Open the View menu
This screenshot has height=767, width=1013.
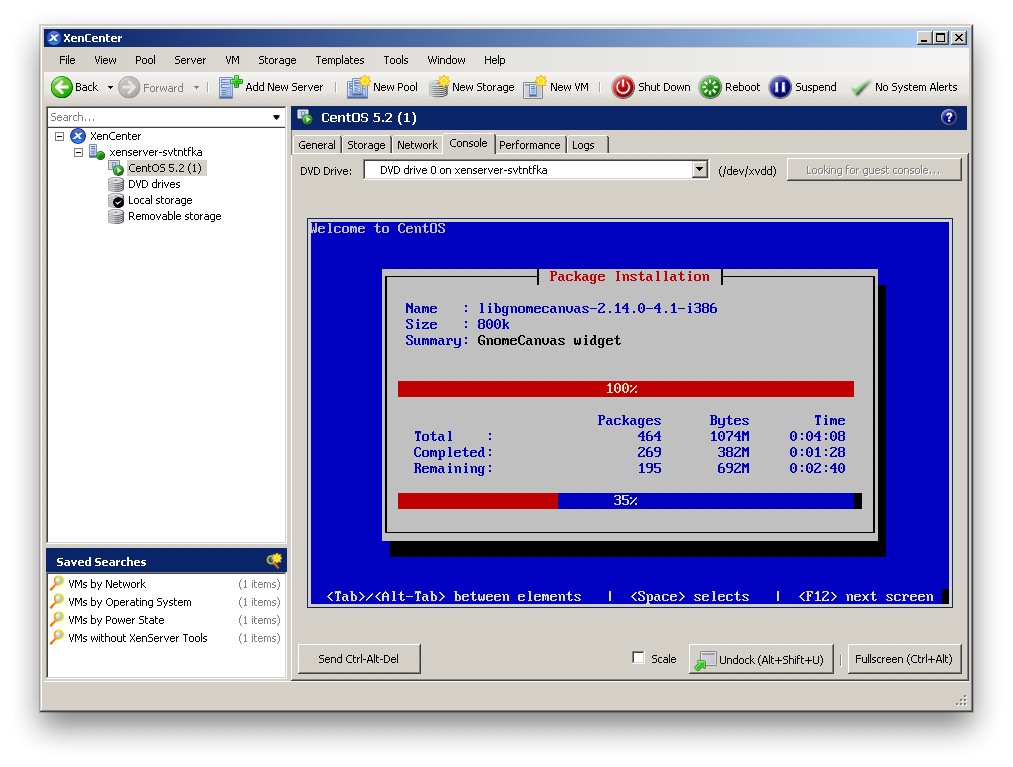(x=105, y=60)
